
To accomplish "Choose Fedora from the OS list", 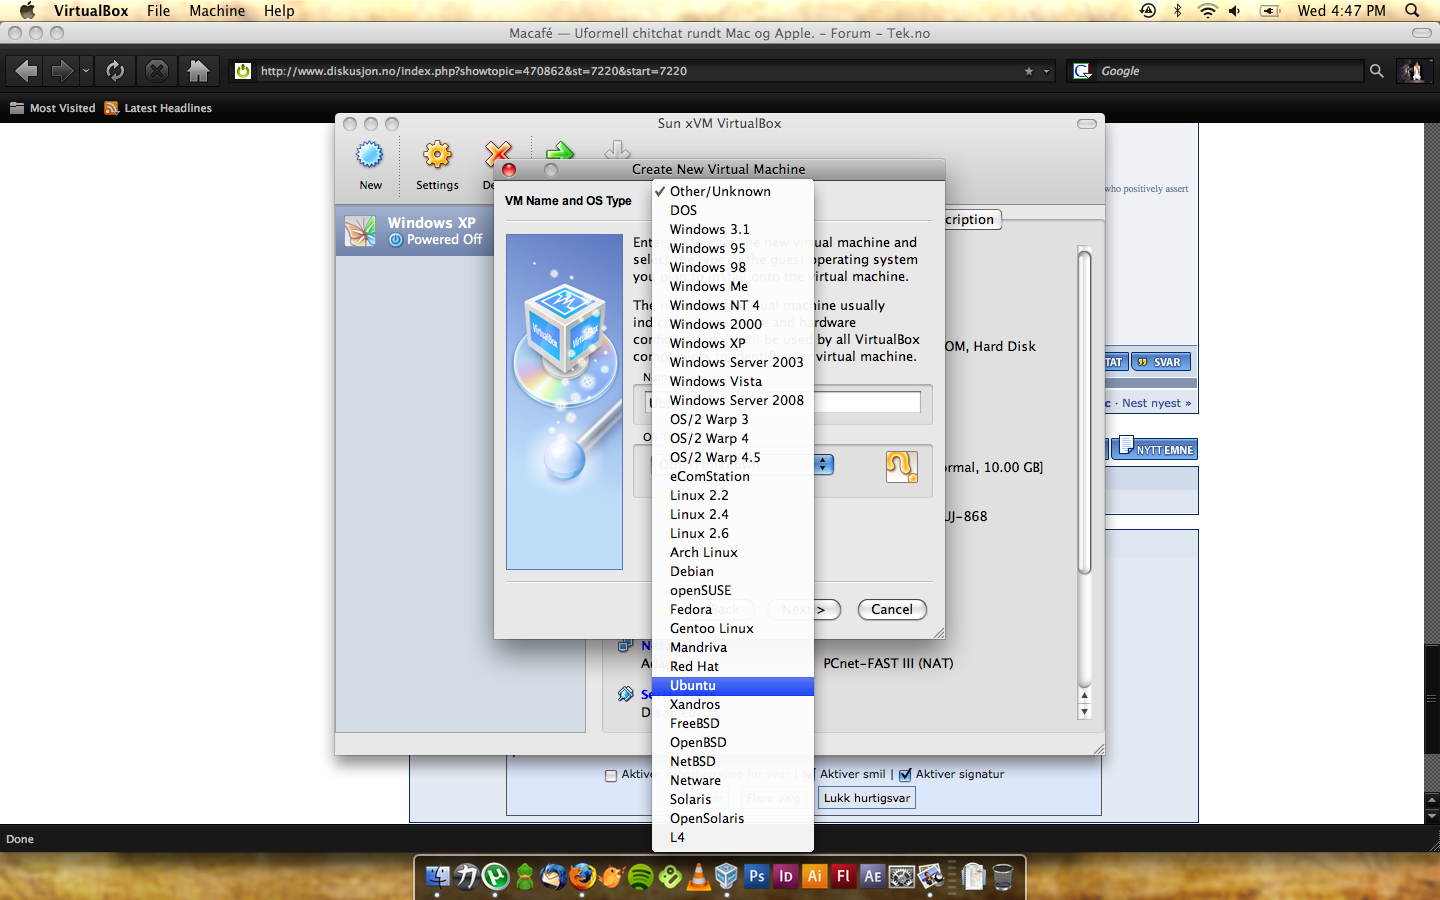I will pos(733,610).
